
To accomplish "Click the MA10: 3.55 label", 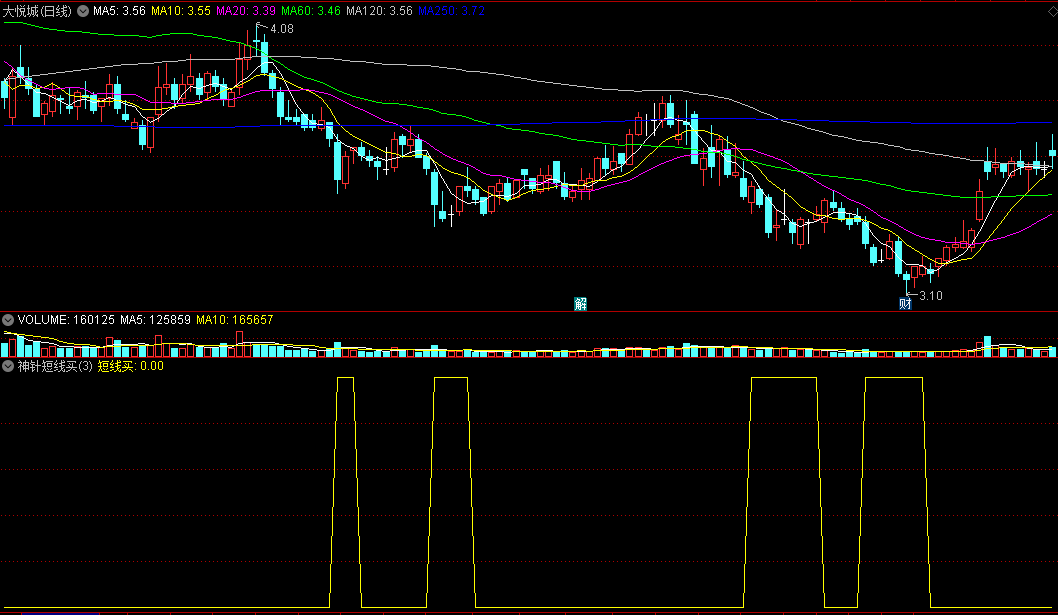I will (181, 11).
